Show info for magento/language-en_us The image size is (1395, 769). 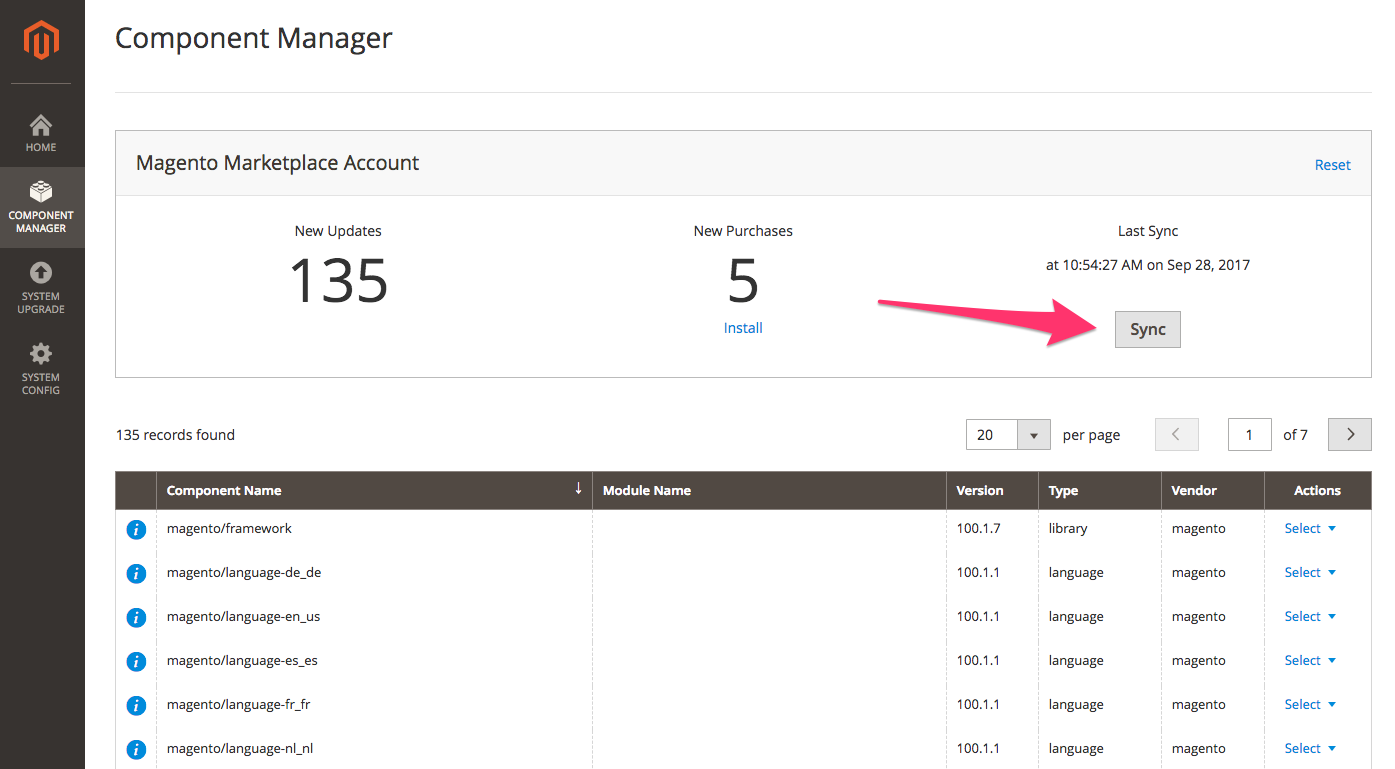(136, 617)
